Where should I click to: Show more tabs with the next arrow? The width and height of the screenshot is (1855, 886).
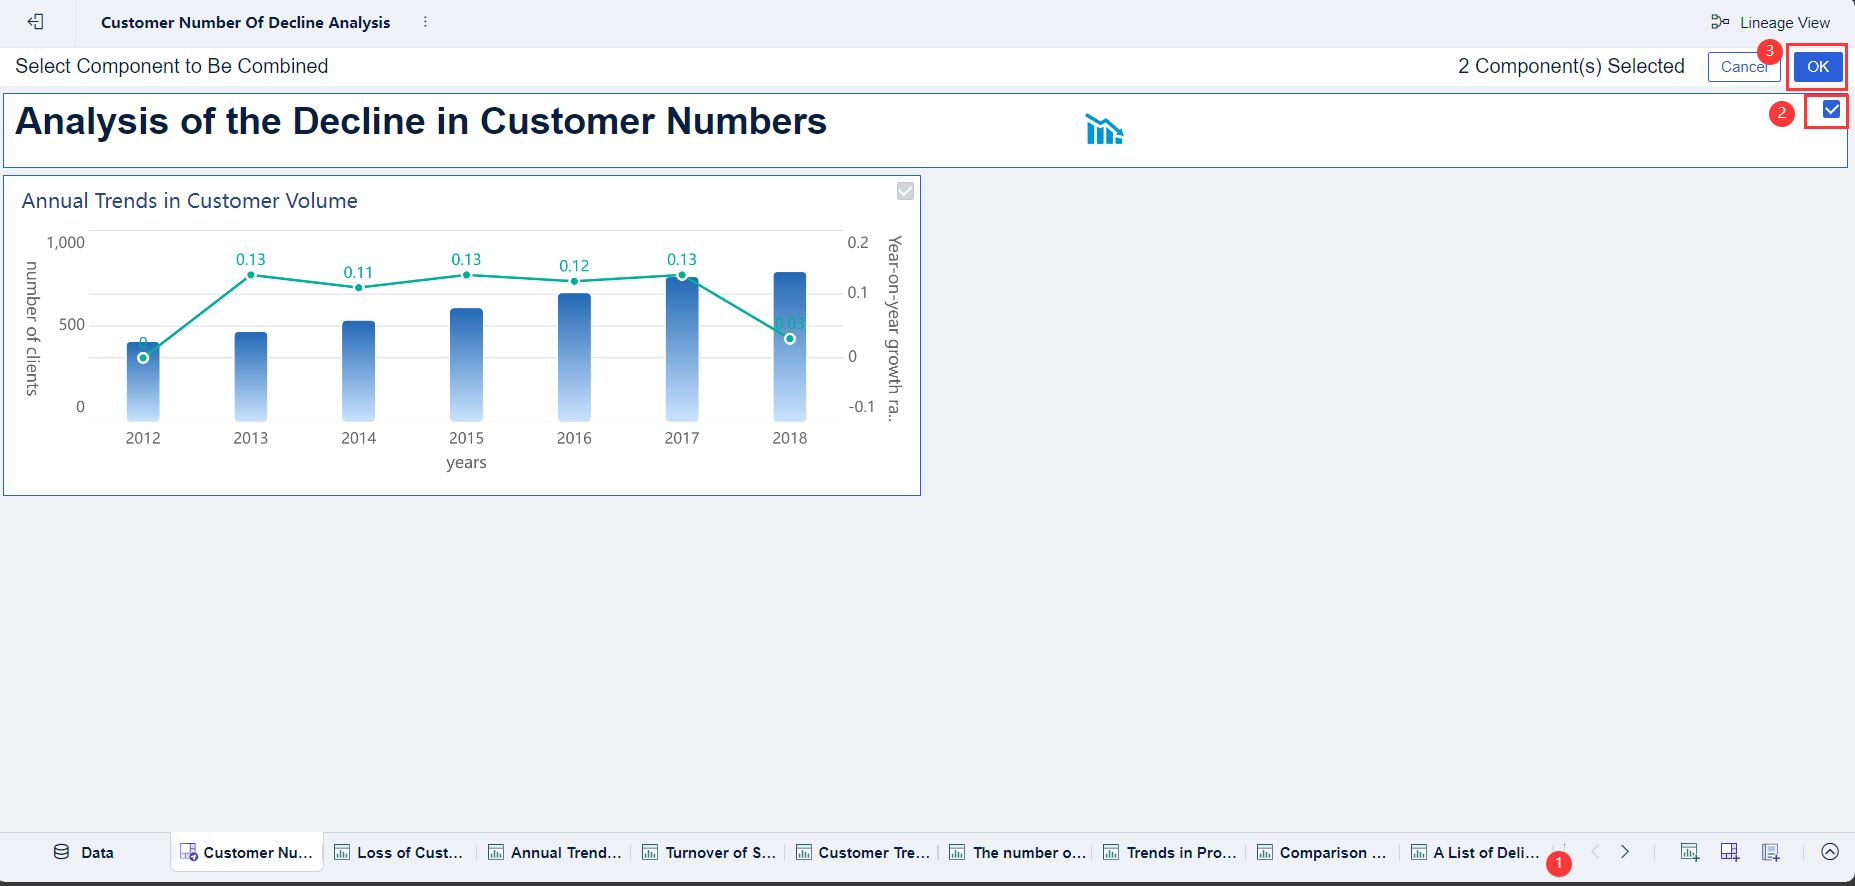1625,852
